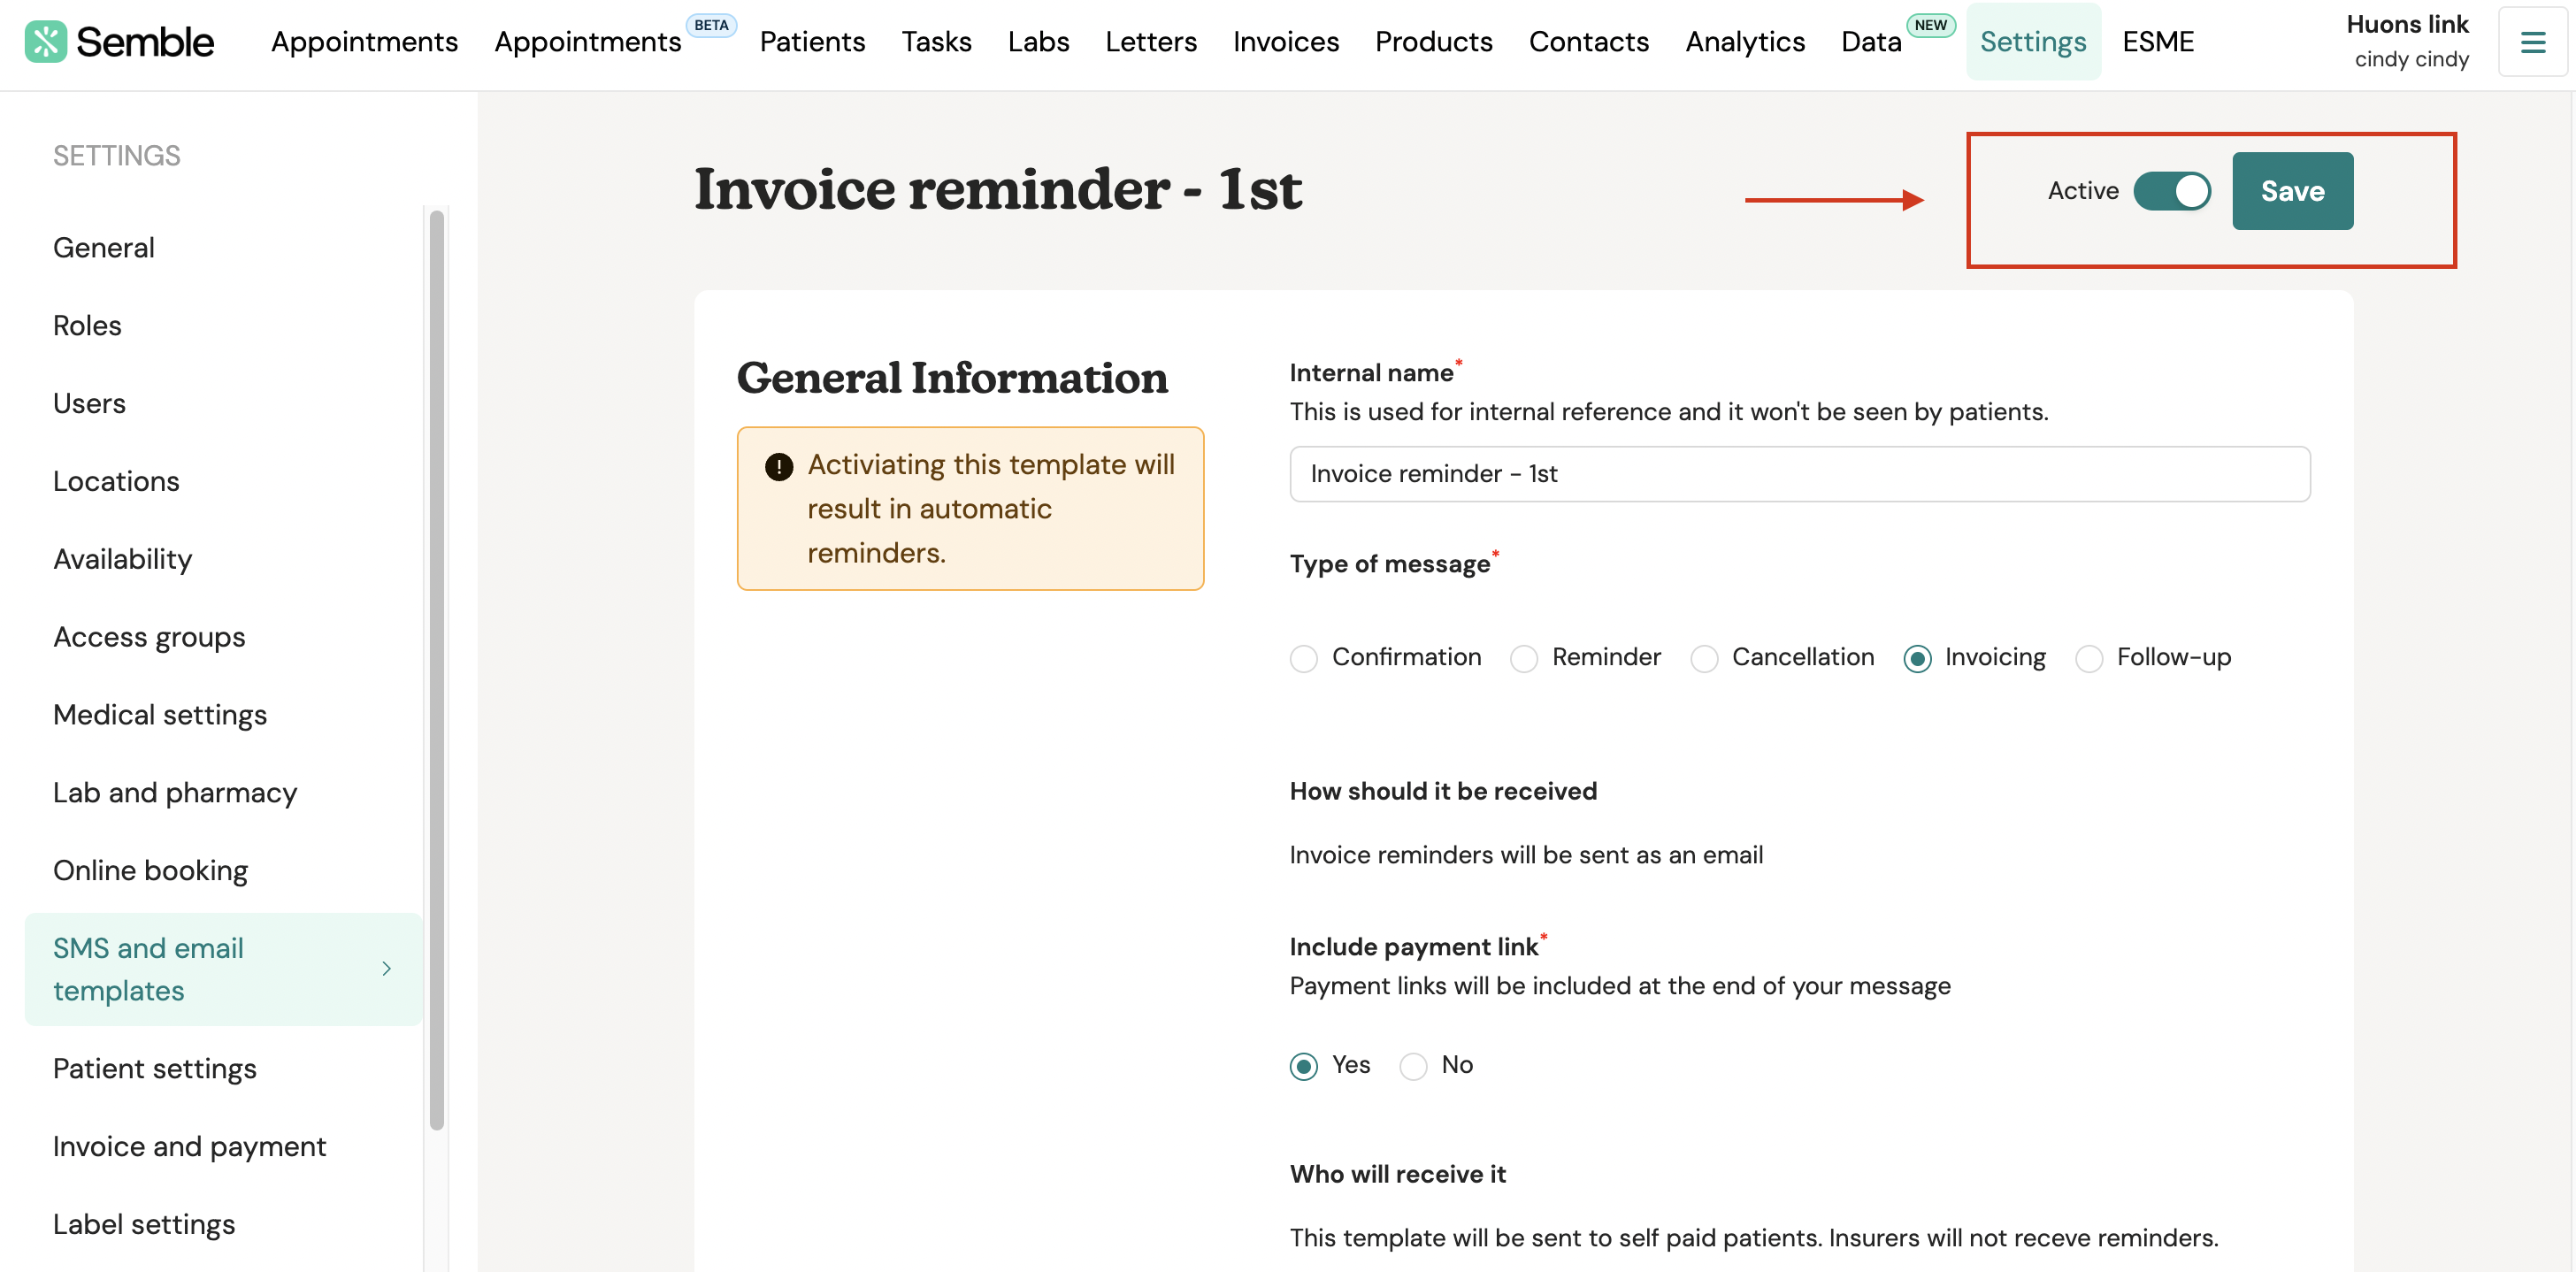Open the Tasks section
This screenshot has width=2576, height=1272.
(x=936, y=42)
